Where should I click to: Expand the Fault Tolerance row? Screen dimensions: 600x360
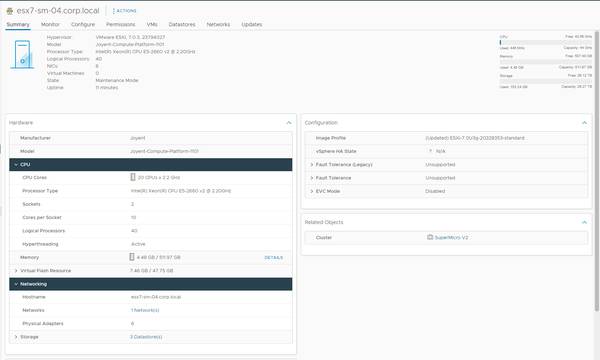point(311,178)
